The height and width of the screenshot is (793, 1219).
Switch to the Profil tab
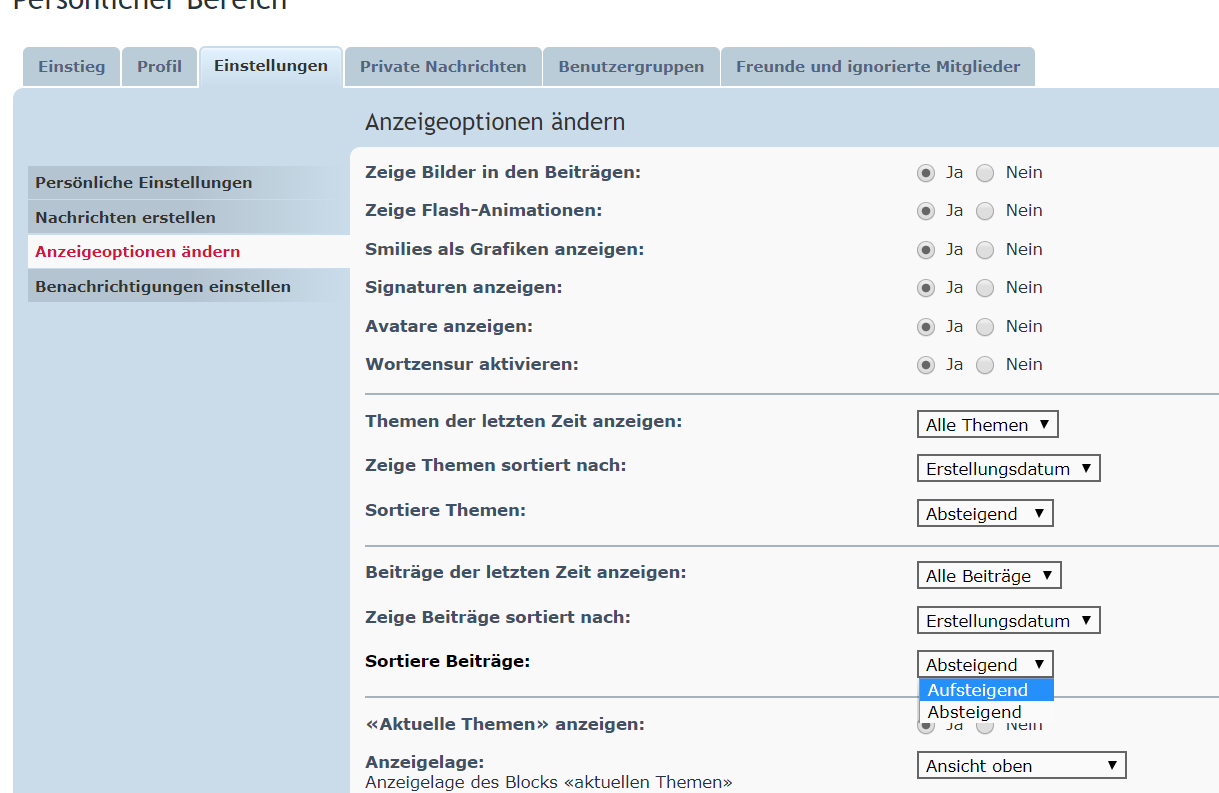(159, 67)
